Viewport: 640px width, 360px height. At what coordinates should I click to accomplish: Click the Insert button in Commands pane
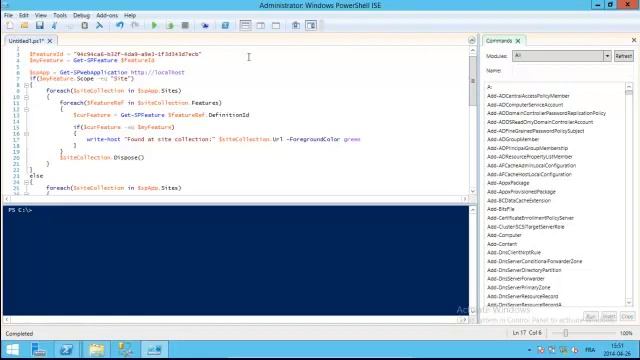609,316
